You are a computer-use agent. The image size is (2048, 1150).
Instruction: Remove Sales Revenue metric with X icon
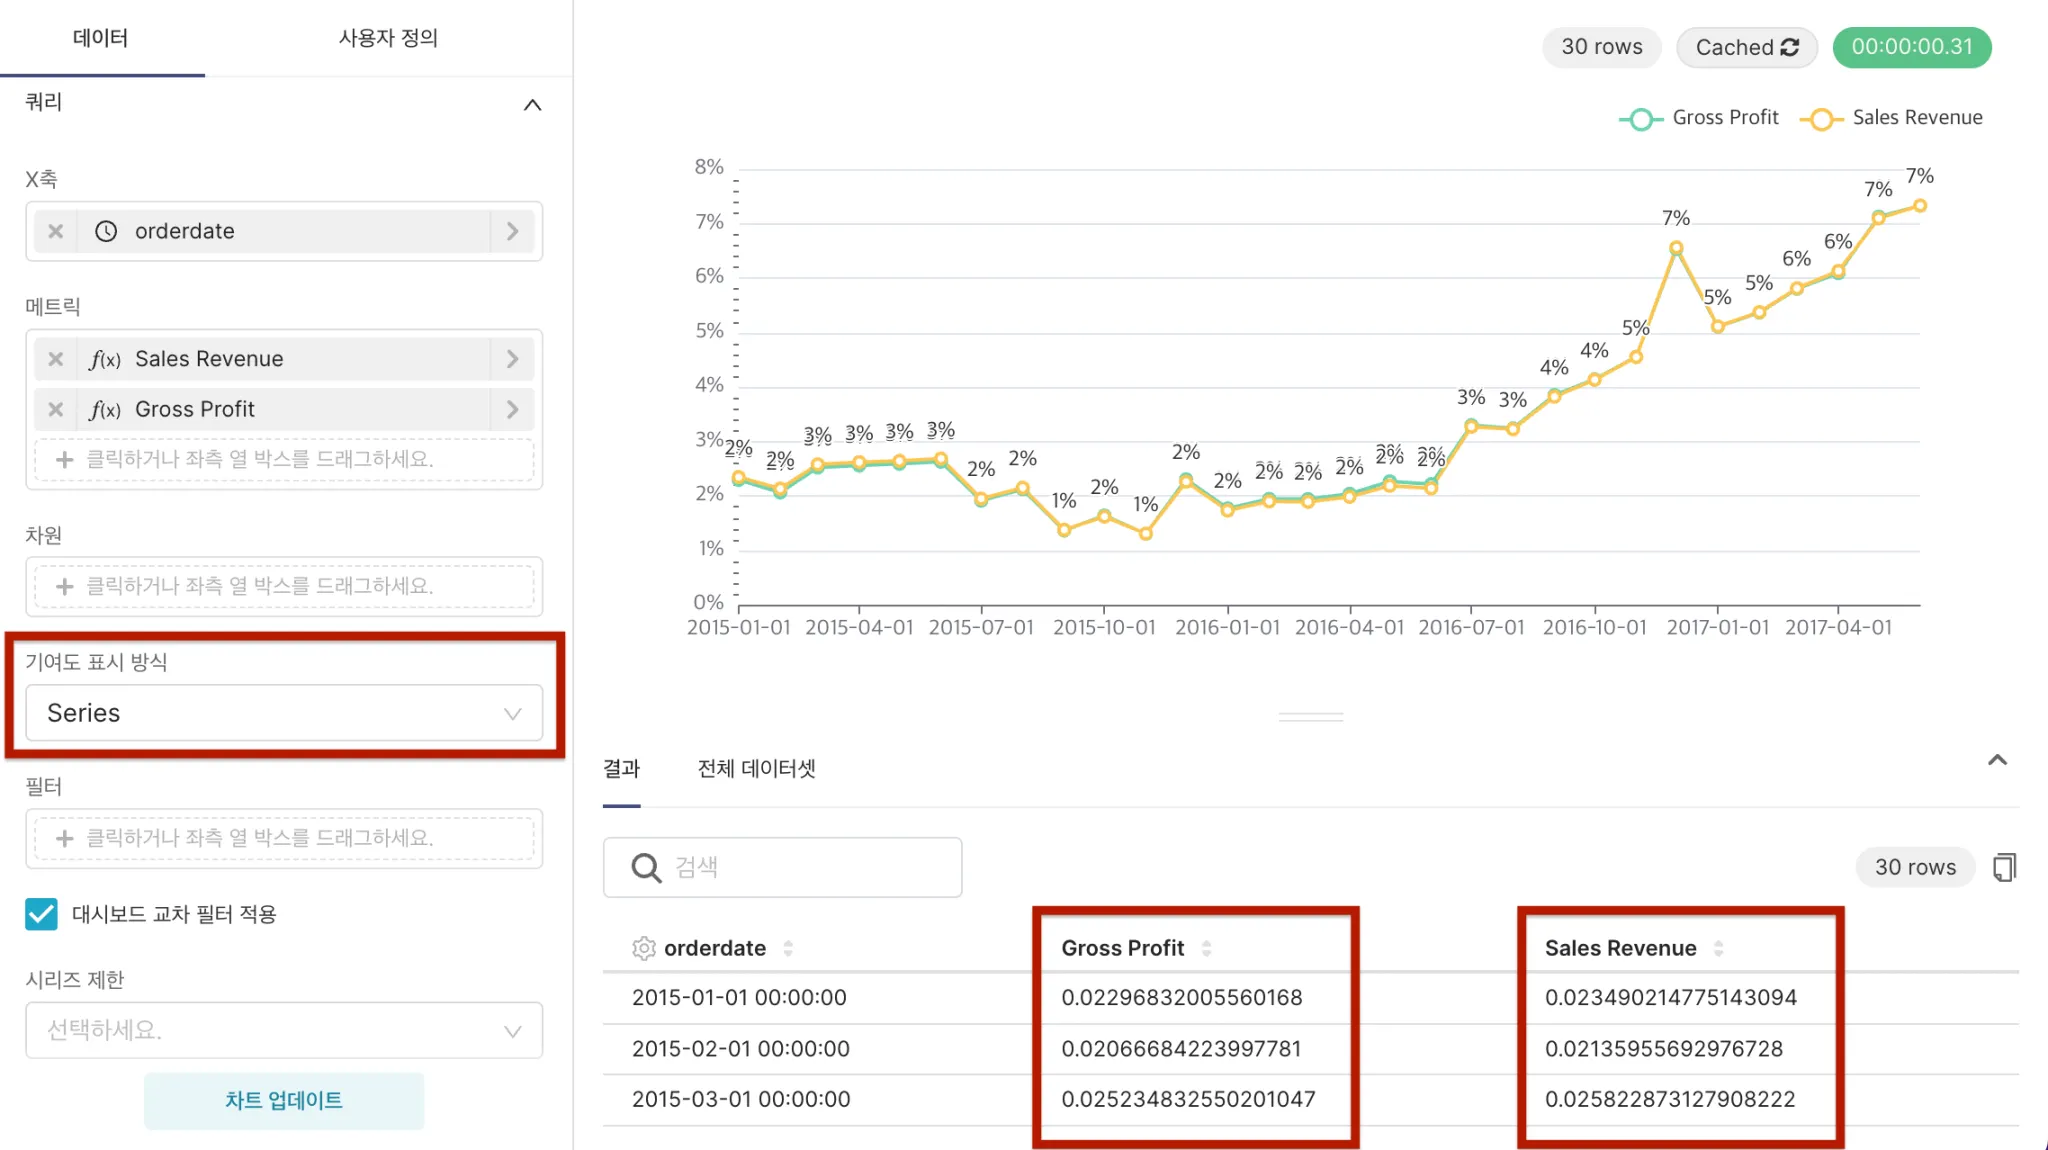click(56, 359)
